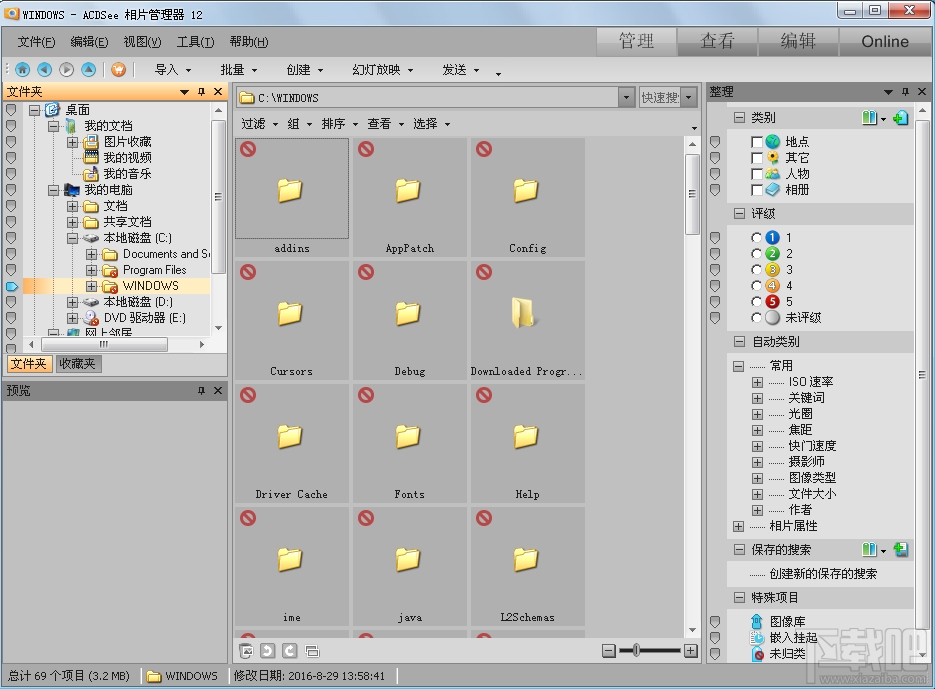Check the 地点 category checkbox
The width and height of the screenshot is (935, 689).
755,141
